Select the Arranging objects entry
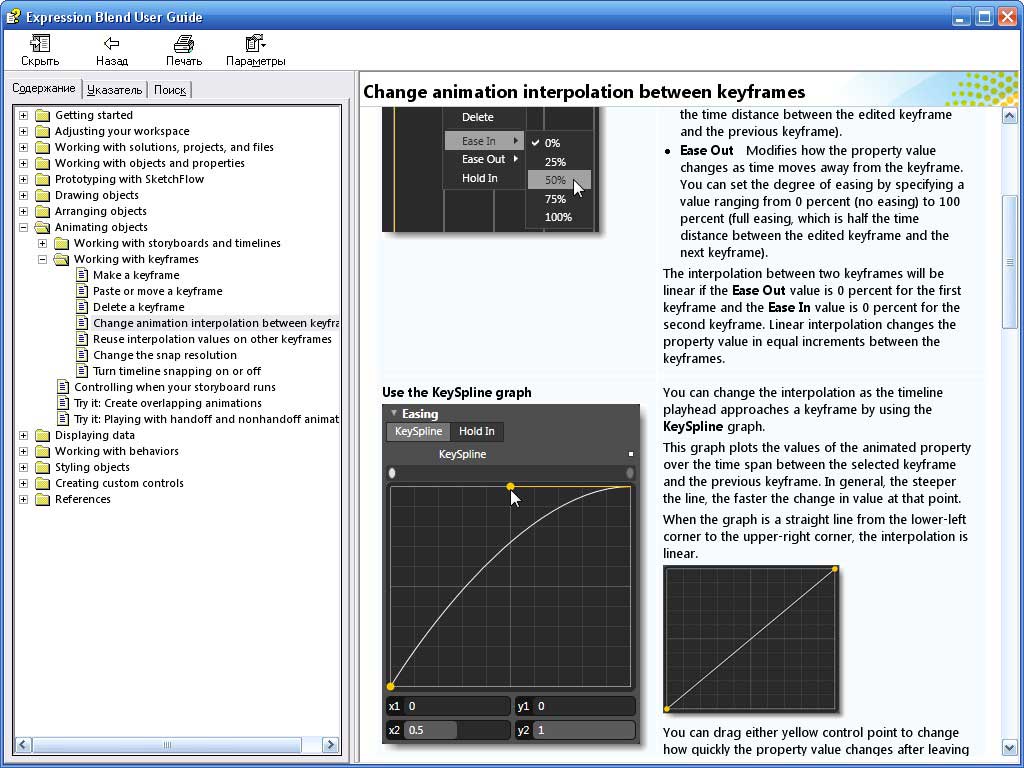 (x=101, y=212)
